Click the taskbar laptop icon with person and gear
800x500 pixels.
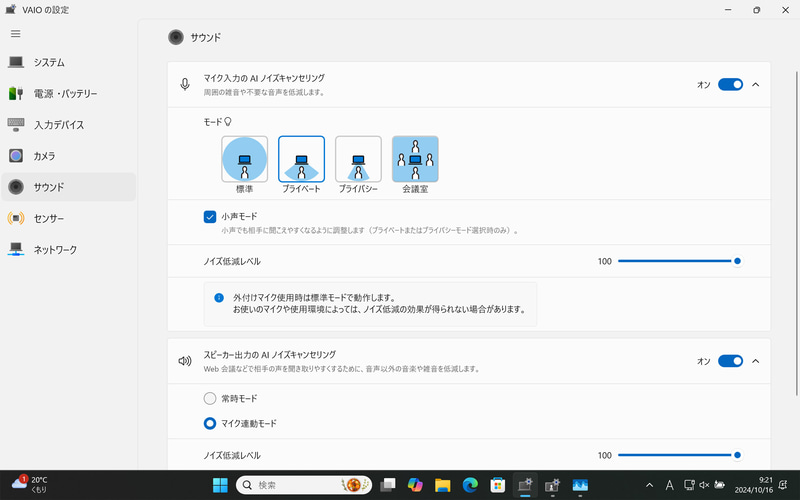(553, 485)
